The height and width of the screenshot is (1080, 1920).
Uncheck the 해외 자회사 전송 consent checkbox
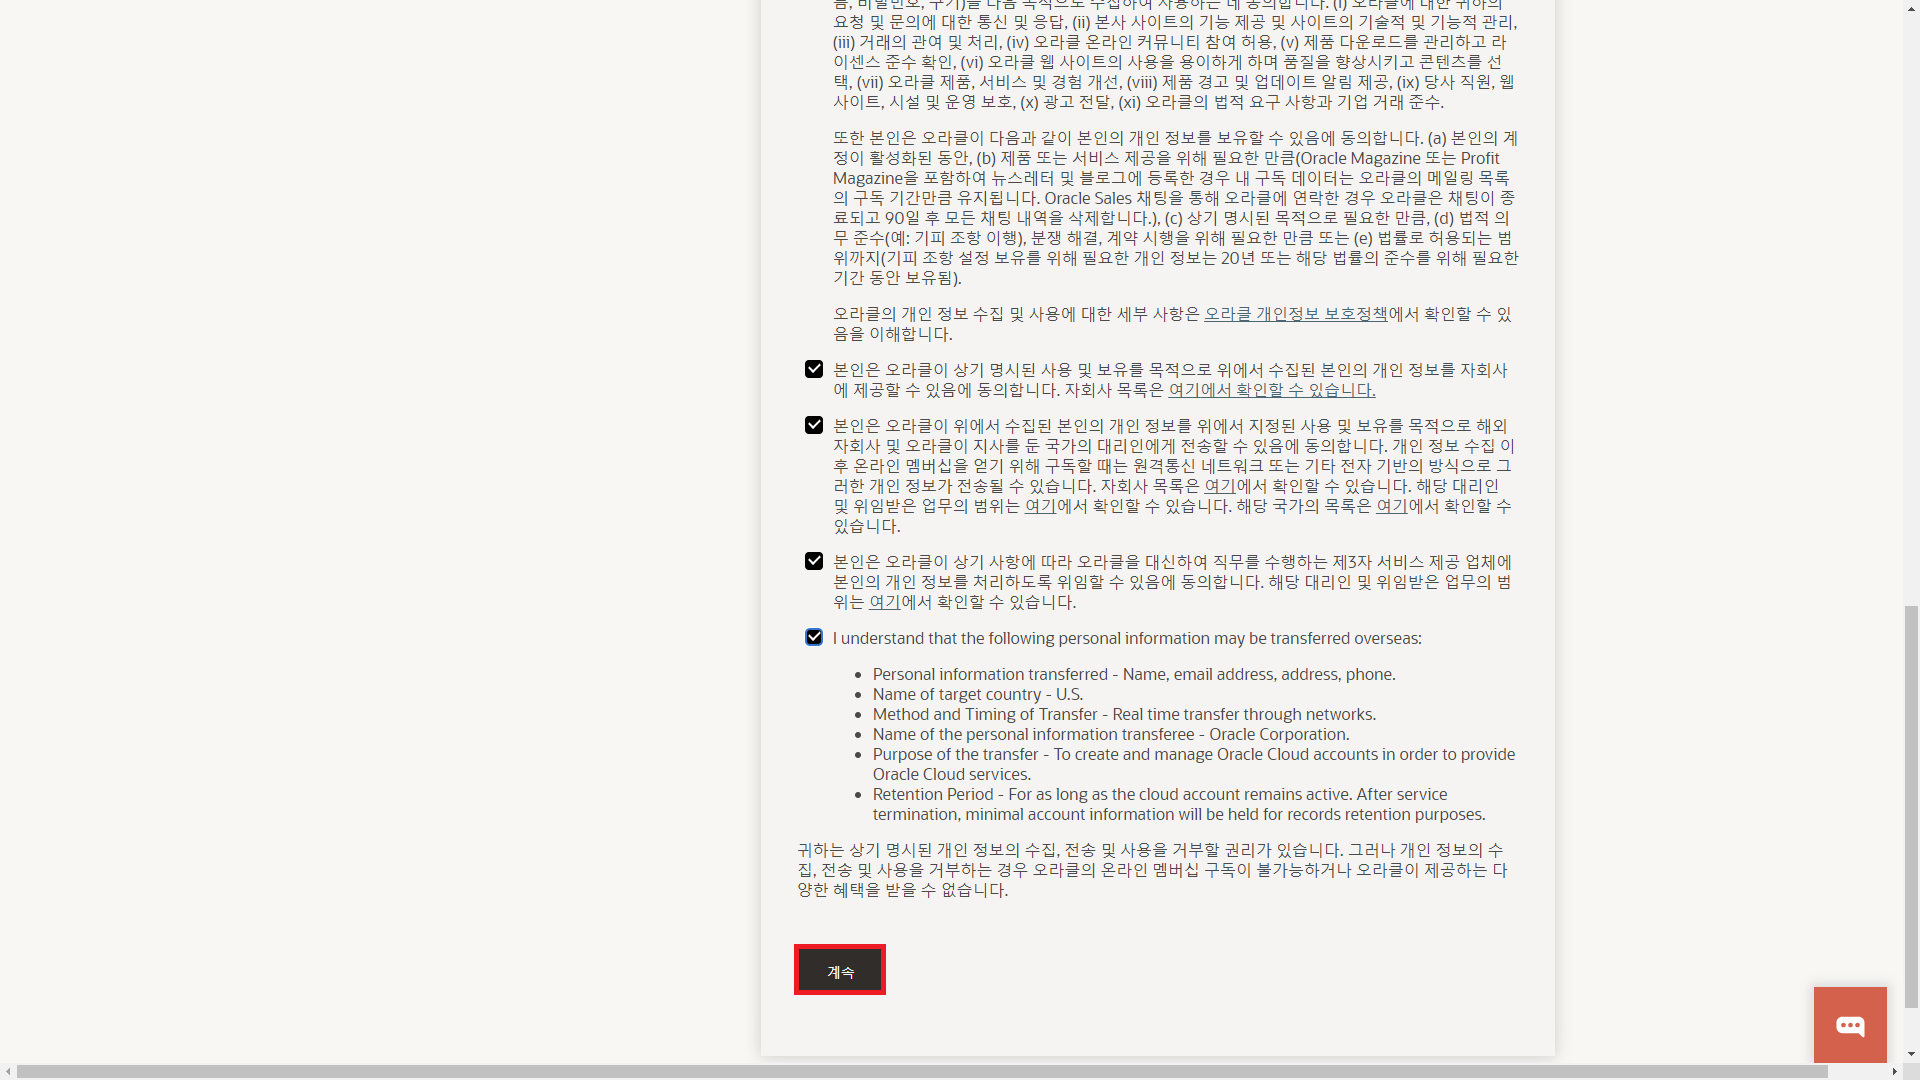pyautogui.click(x=814, y=426)
